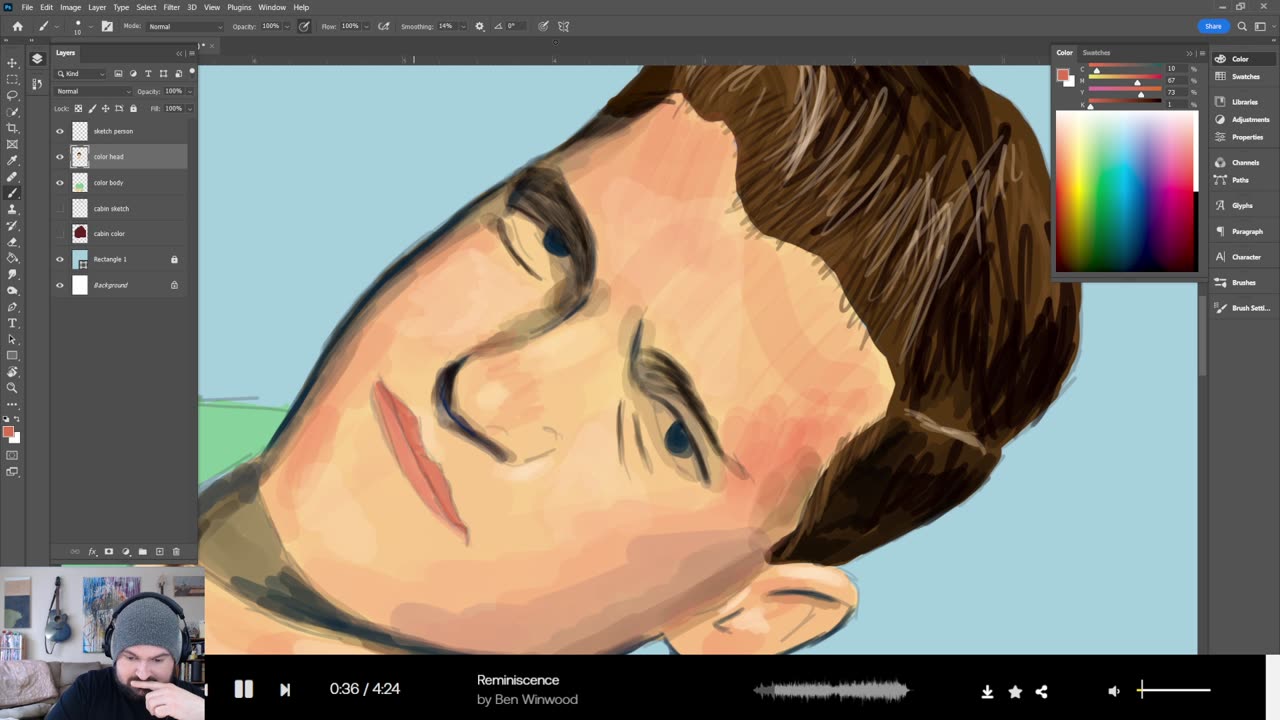Viewport: 1280px width, 720px height.
Task: Open the Window menu
Action: 272,7
